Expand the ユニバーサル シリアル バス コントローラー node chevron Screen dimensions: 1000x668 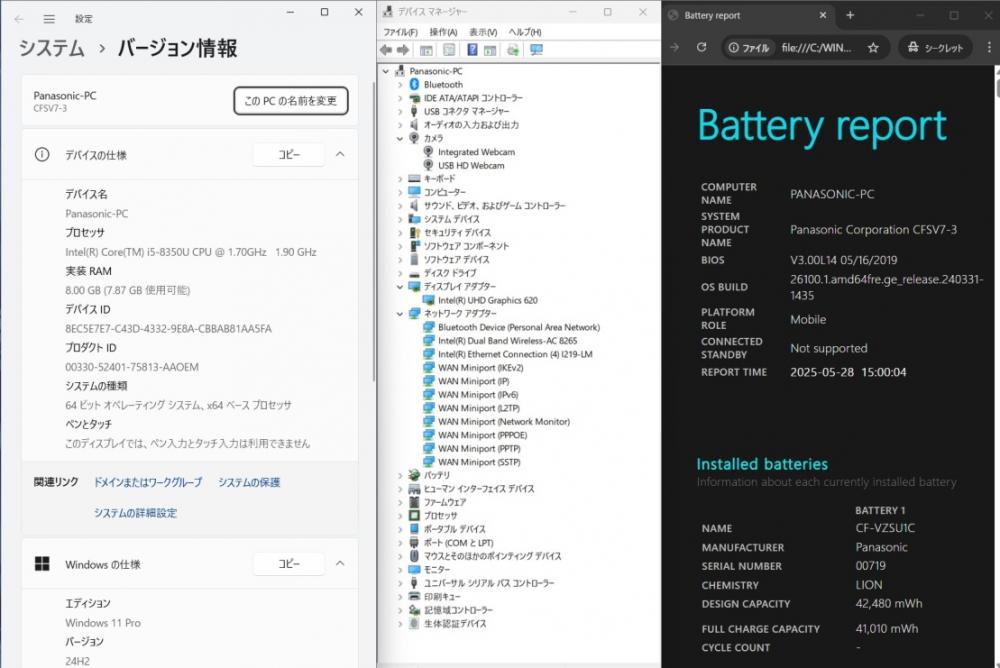pyautogui.click(x=400, y=583)
